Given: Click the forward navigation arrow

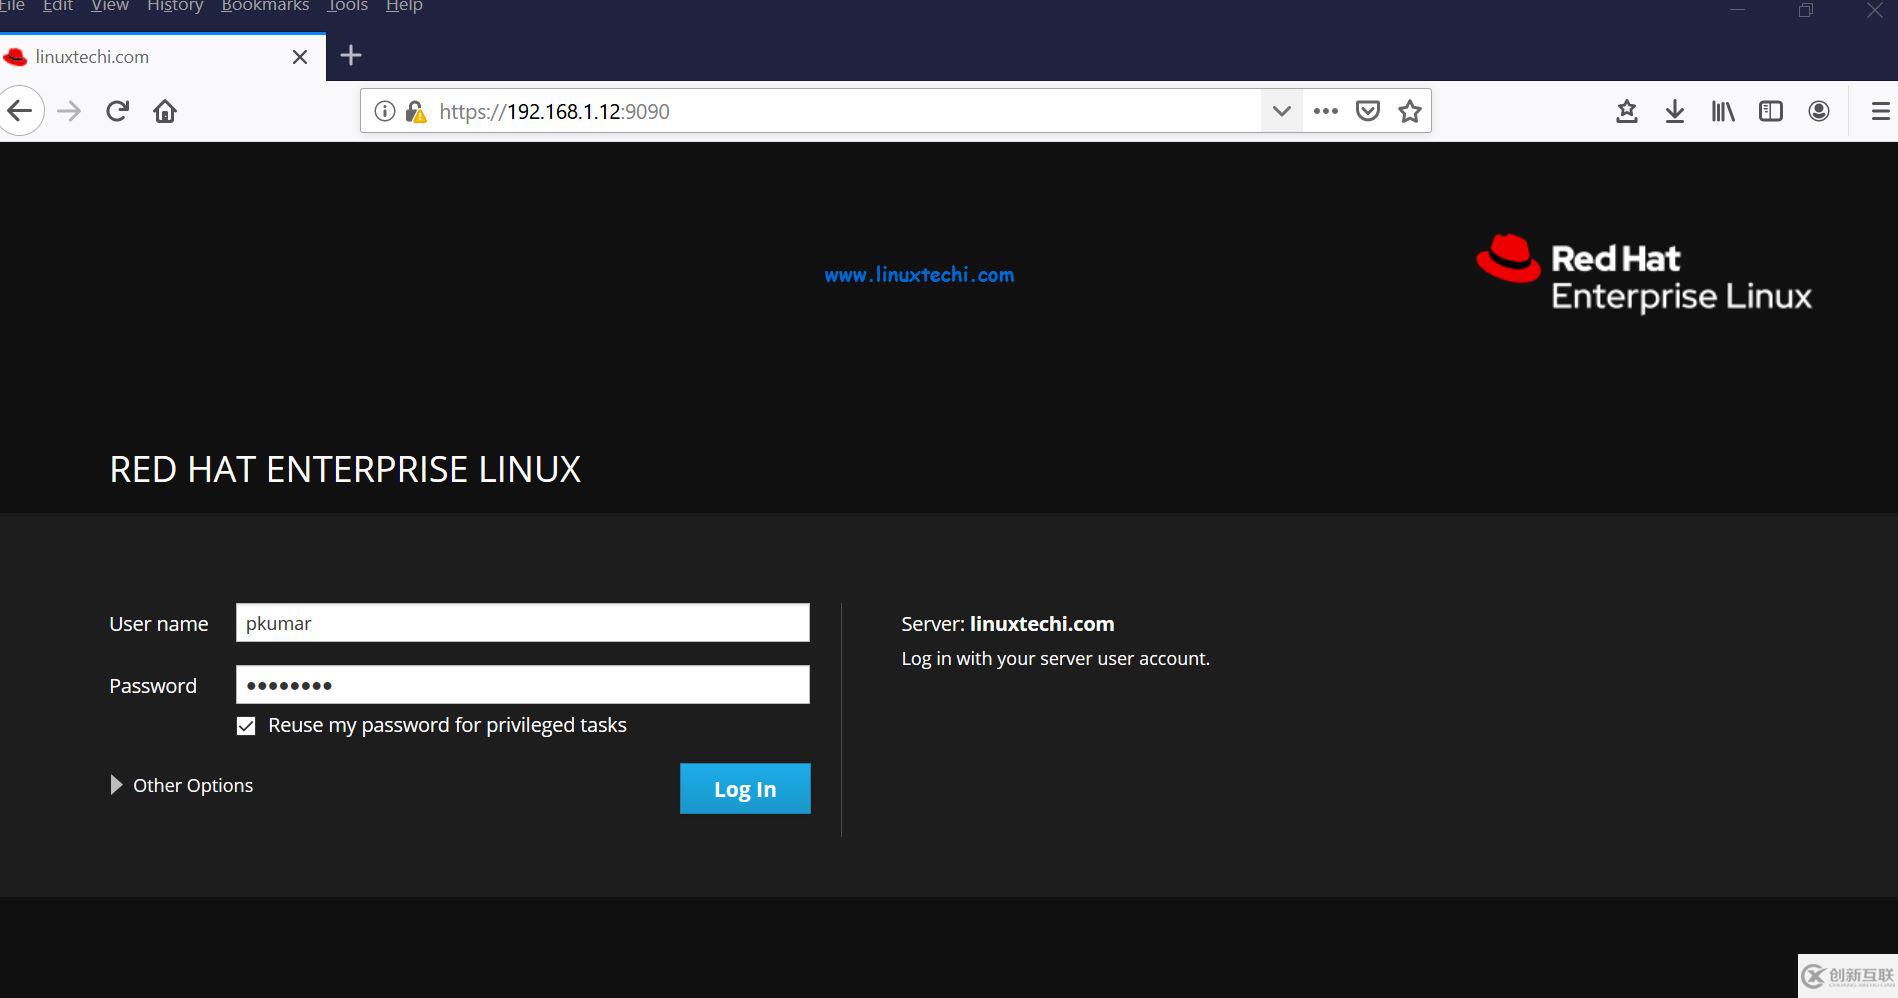Looking at the screenshot, I should pyautogui.click(x=69, y=111).
